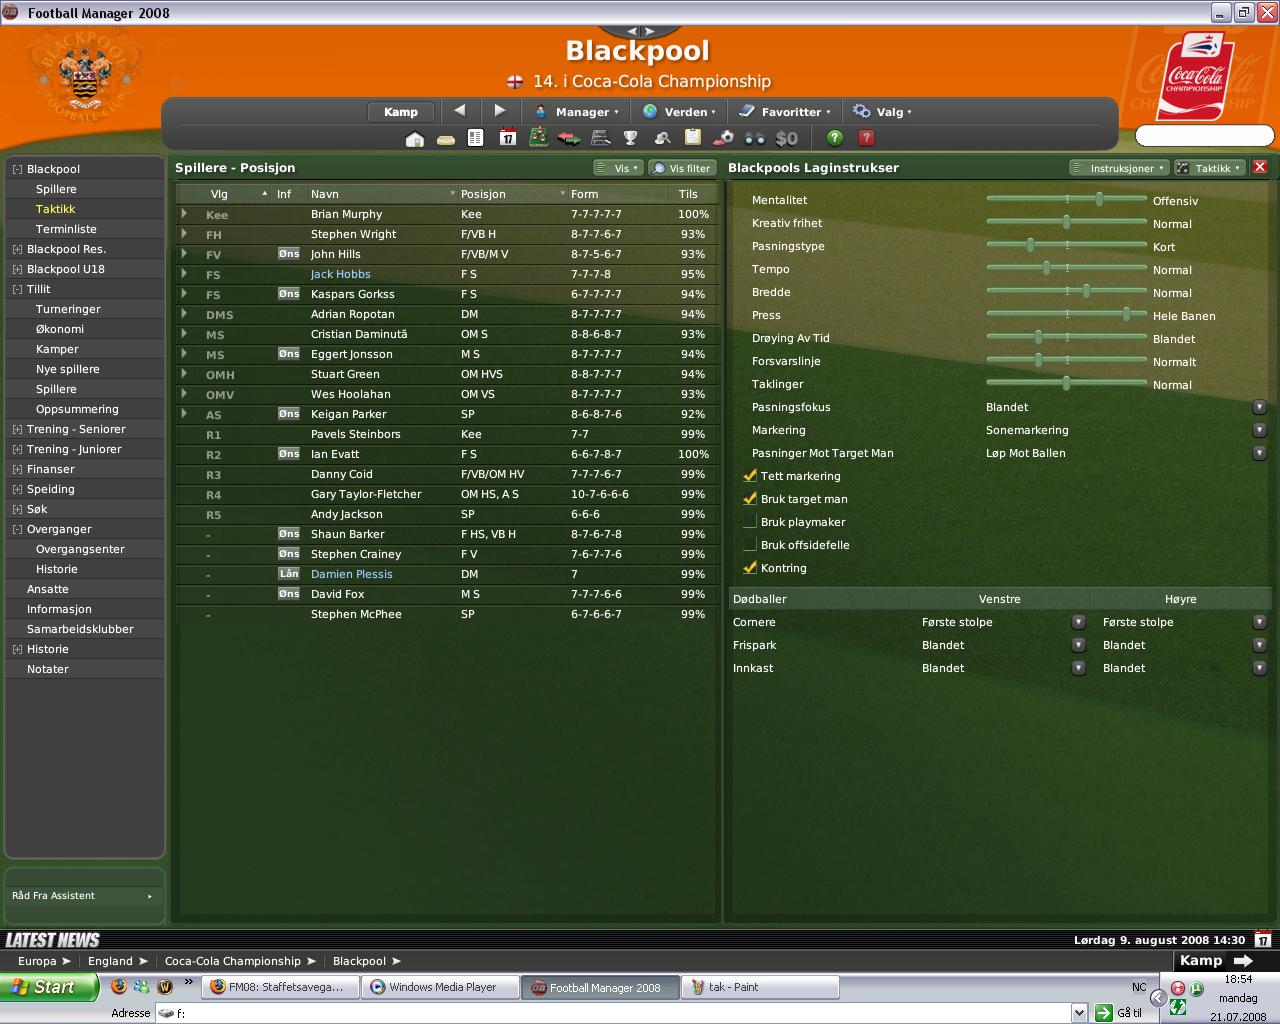Adjust the Press slider
This screenshot has width=1280, height=1024.
click(x=1127, y=315)
